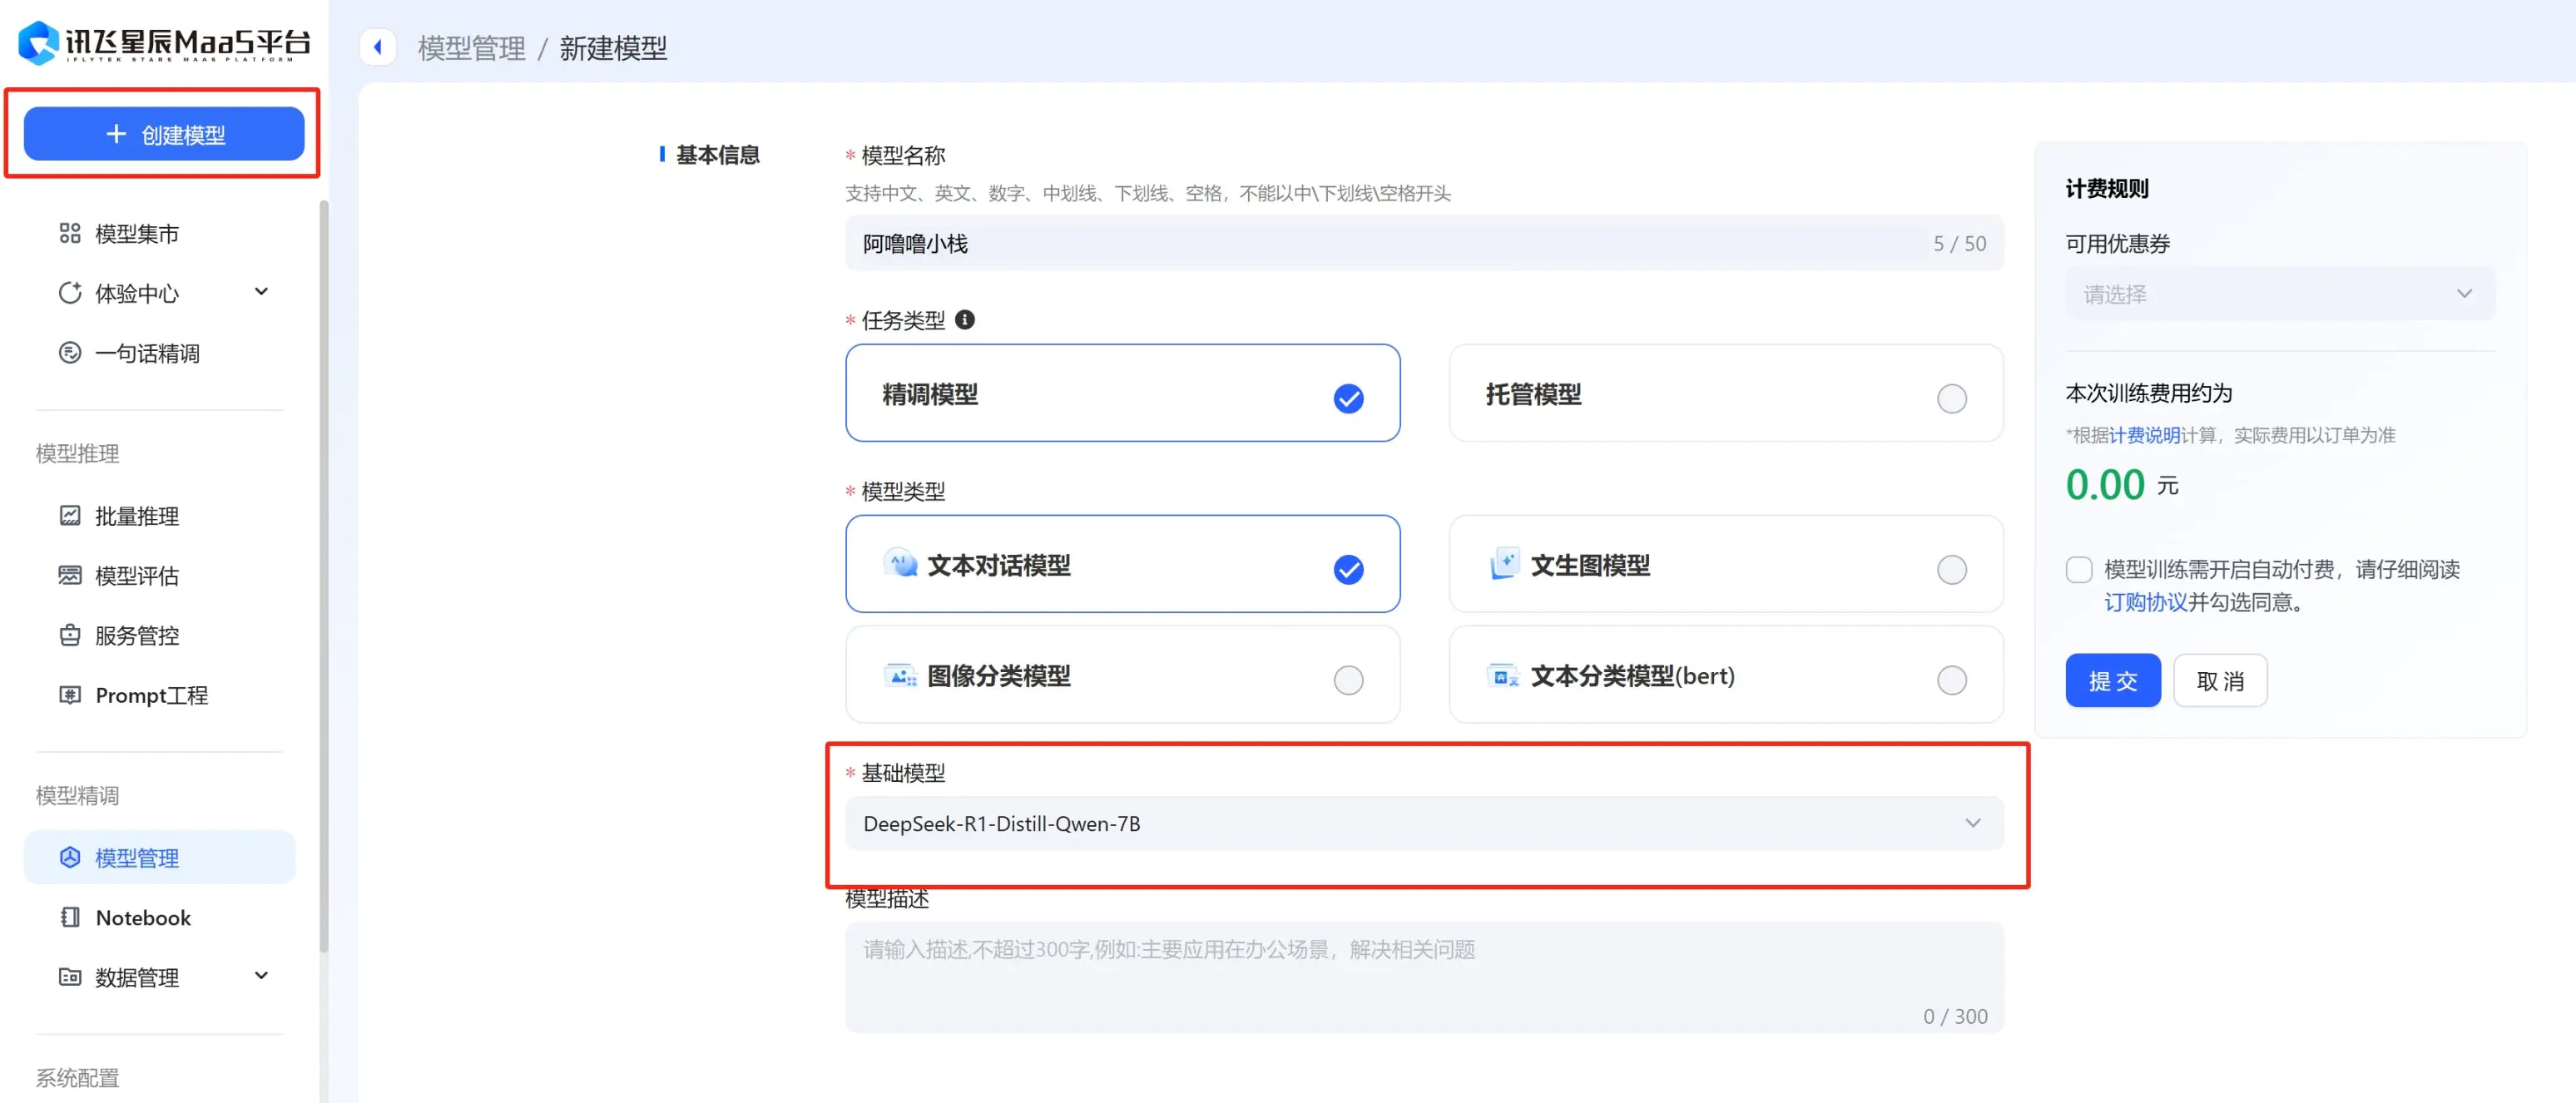Screen dimensions: 2576x1103
Task: Expand the 数据管理 sidebar menu item
Action: [x=261, y=976]
